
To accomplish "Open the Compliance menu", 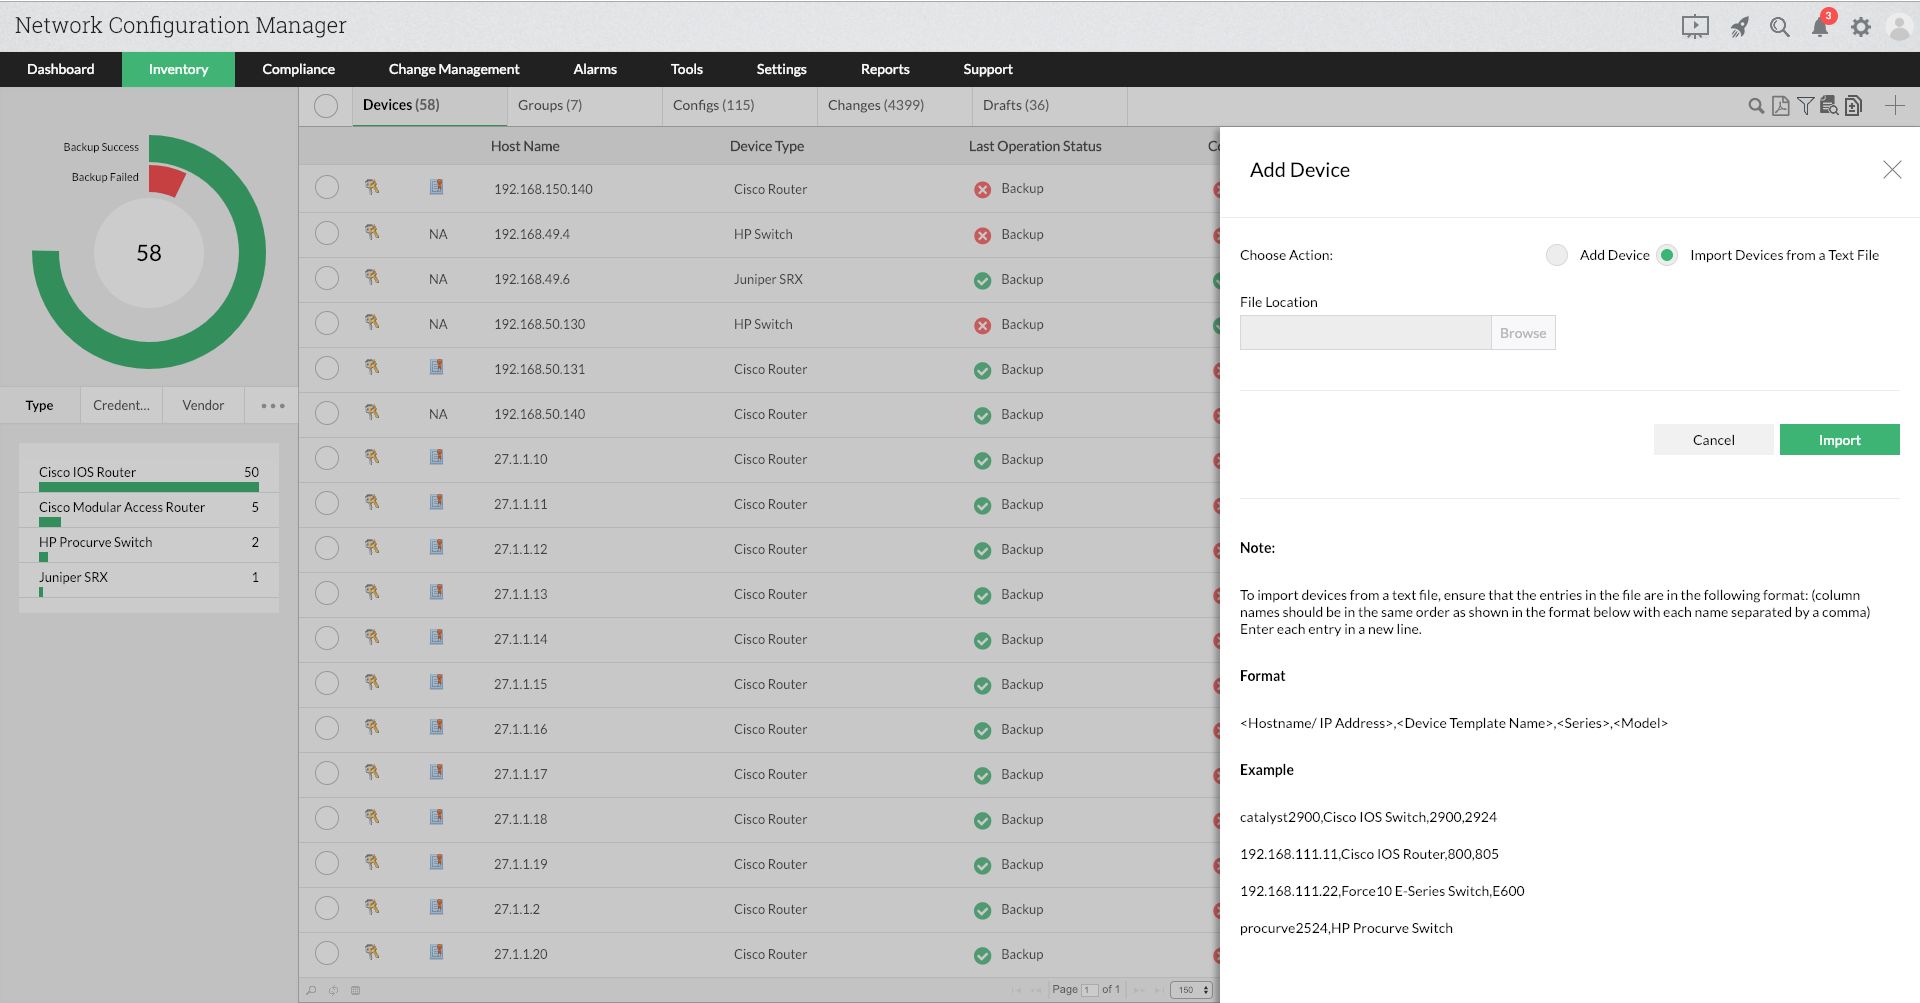I will (299, 70).
